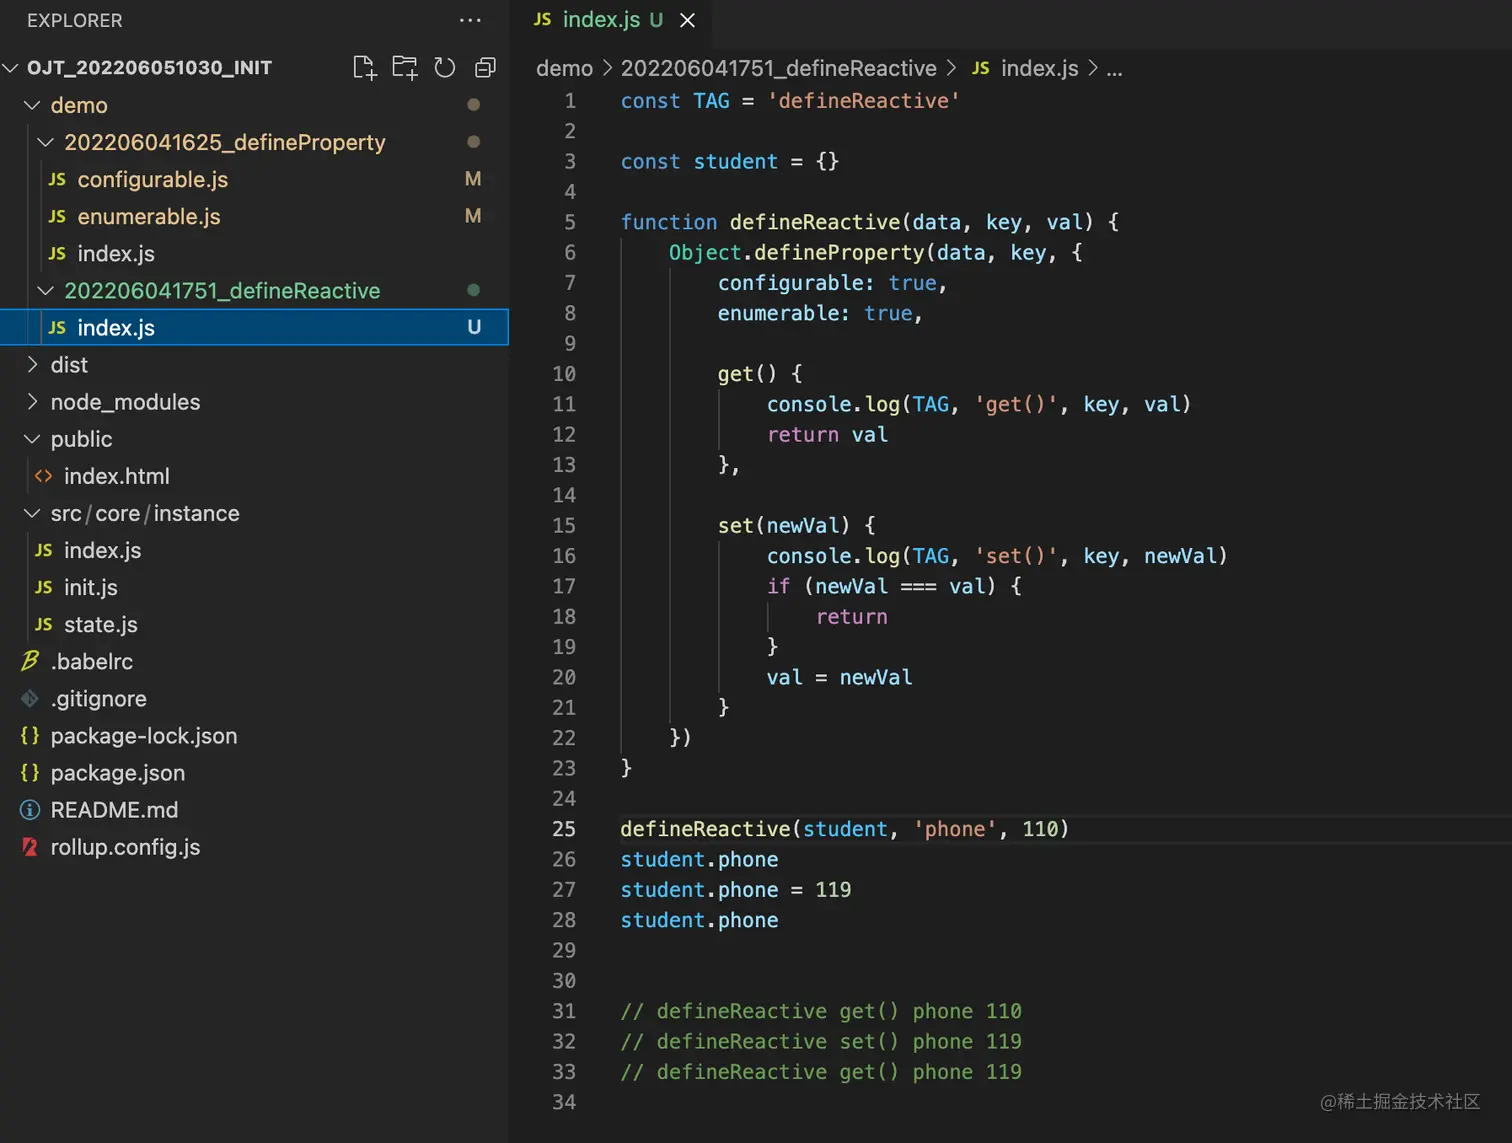Click line number 5 in gutter
This screenshot has height=1143, width=1512.
(x=570, y=222)
